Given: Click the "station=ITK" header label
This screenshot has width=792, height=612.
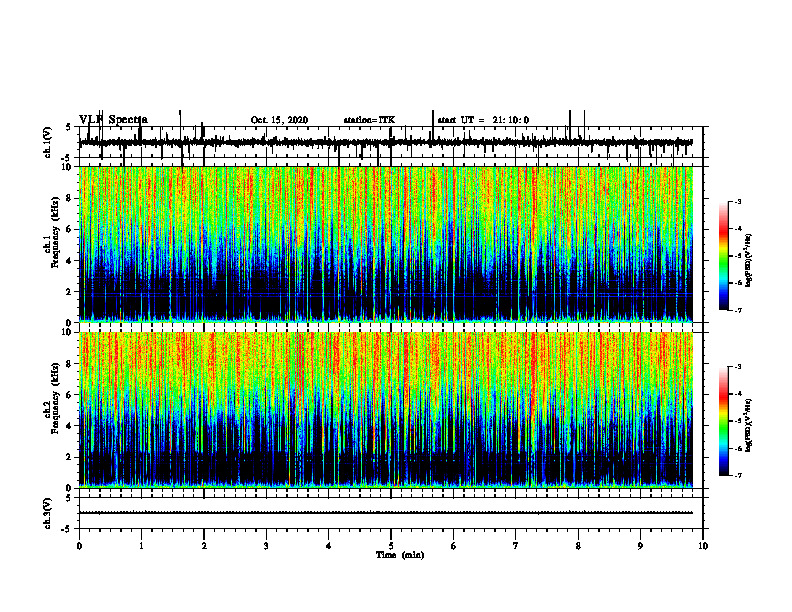Looking at the screenshot, I should point(369,120).
